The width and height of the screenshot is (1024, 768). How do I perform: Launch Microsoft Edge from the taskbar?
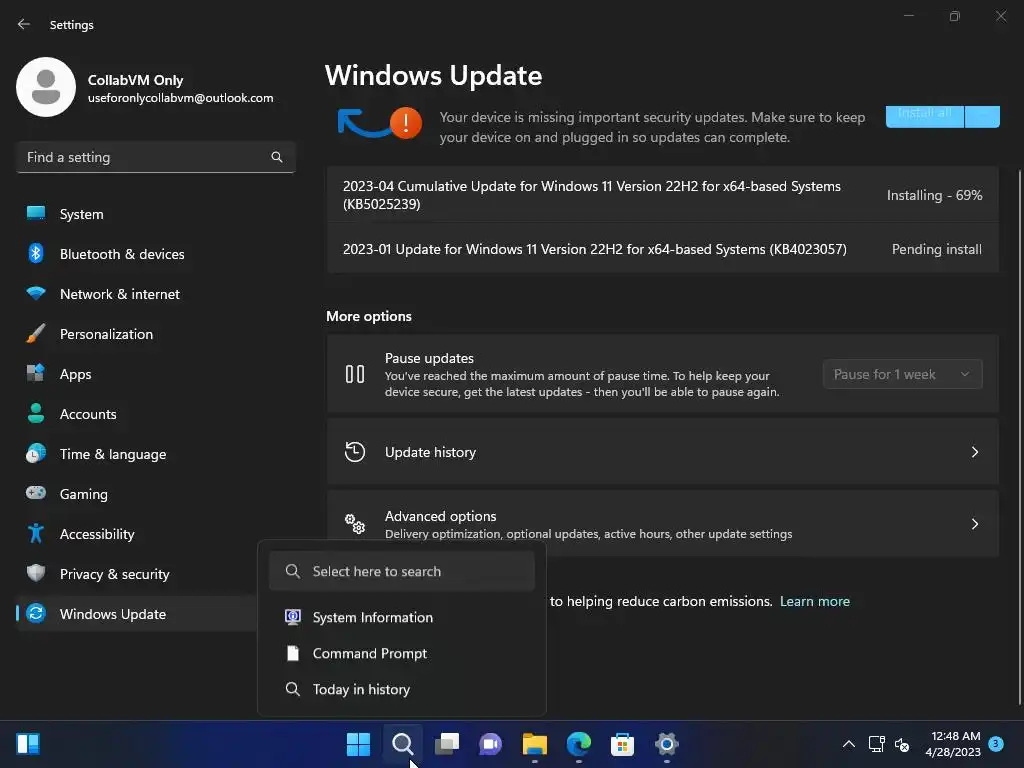(579, 744)
